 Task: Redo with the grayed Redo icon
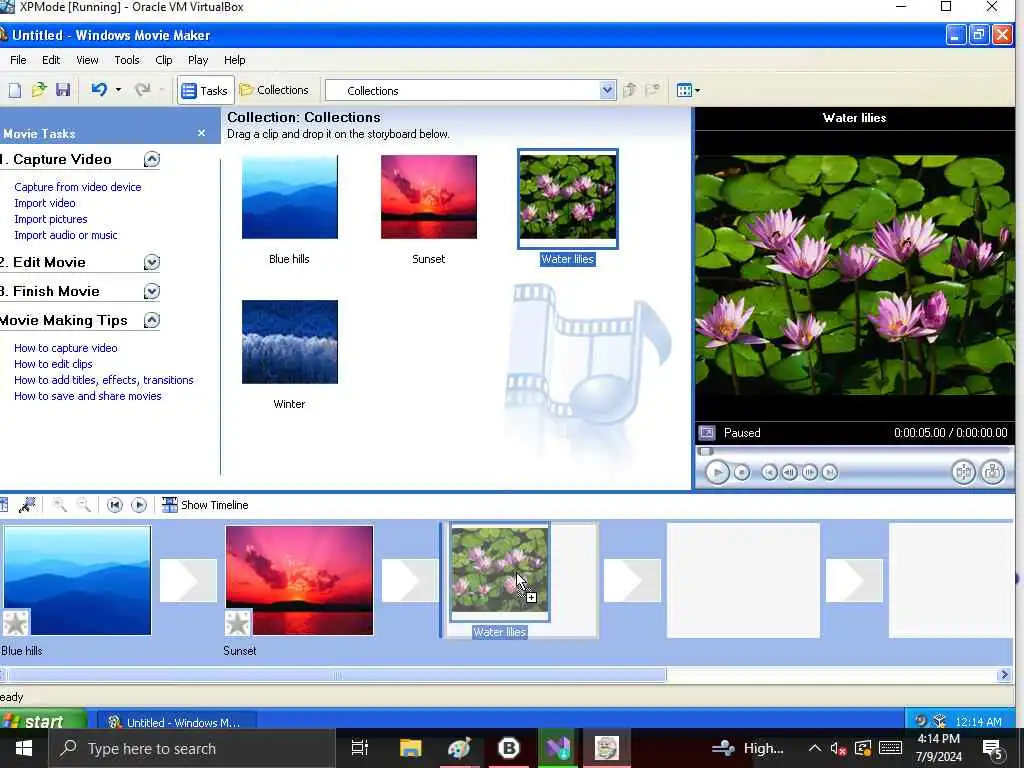[x=142, y=89]
